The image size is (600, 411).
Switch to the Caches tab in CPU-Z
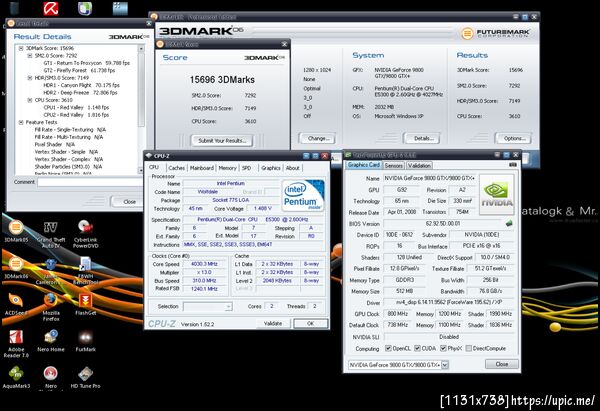[x=176, y=168]
